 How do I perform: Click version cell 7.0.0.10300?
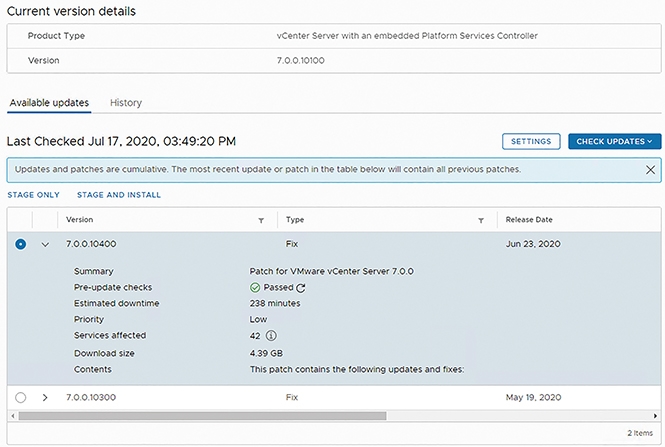point(91,398)
